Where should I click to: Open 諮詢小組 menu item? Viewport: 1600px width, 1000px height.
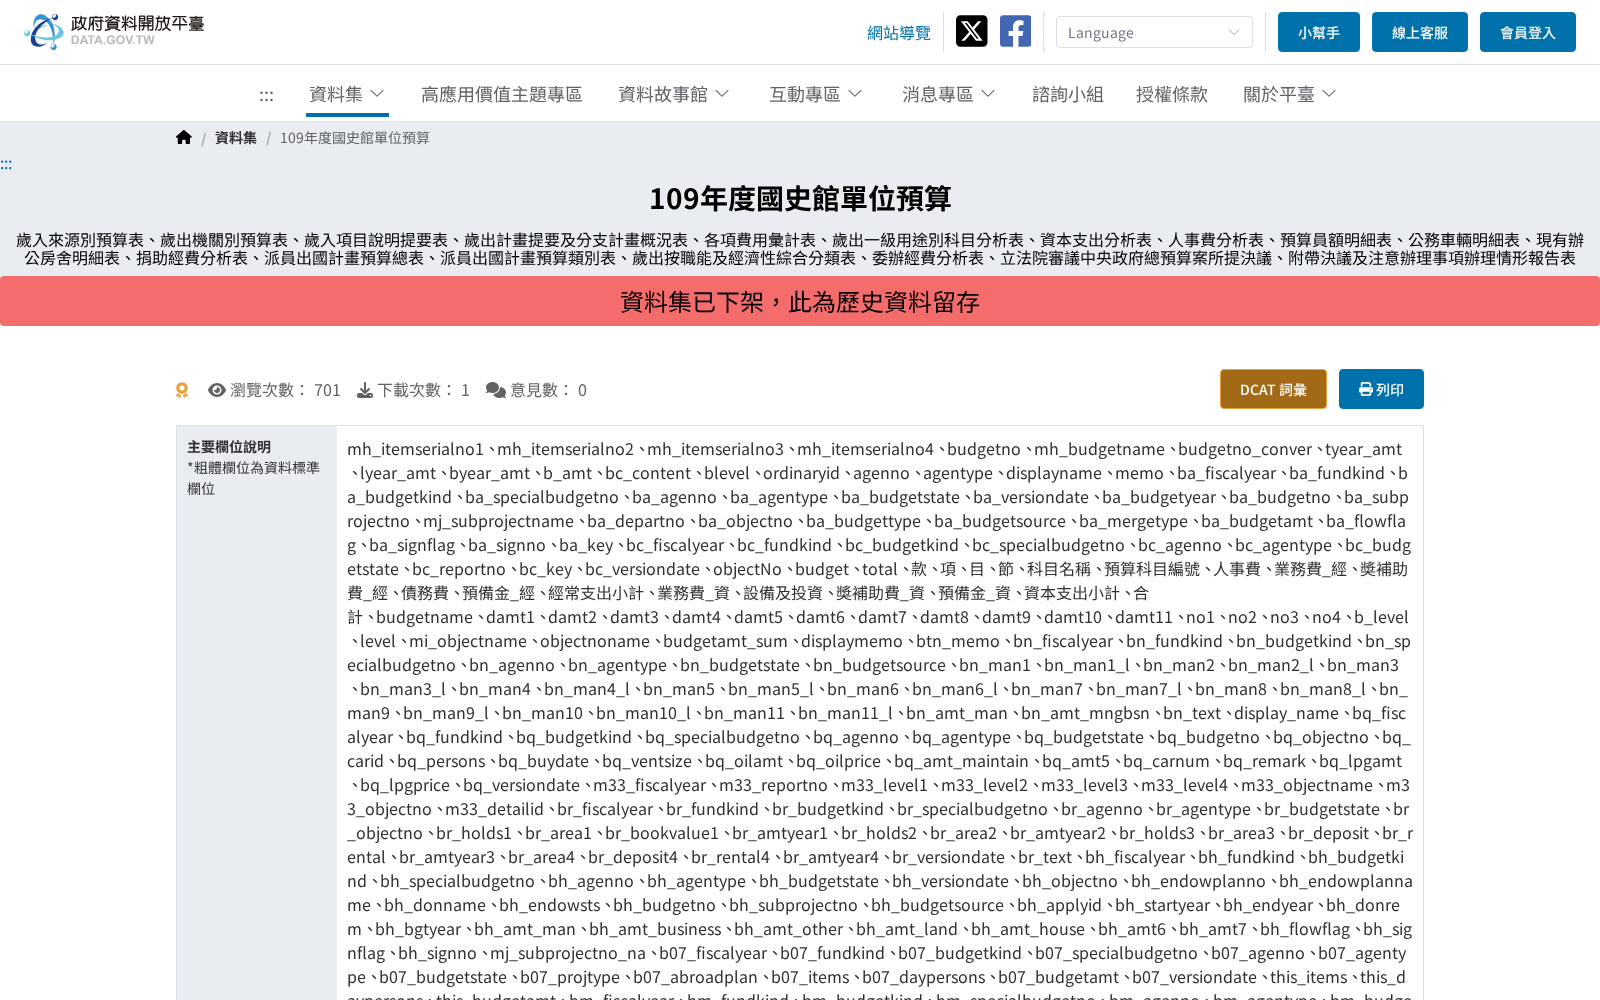(x=1068, y=94)
